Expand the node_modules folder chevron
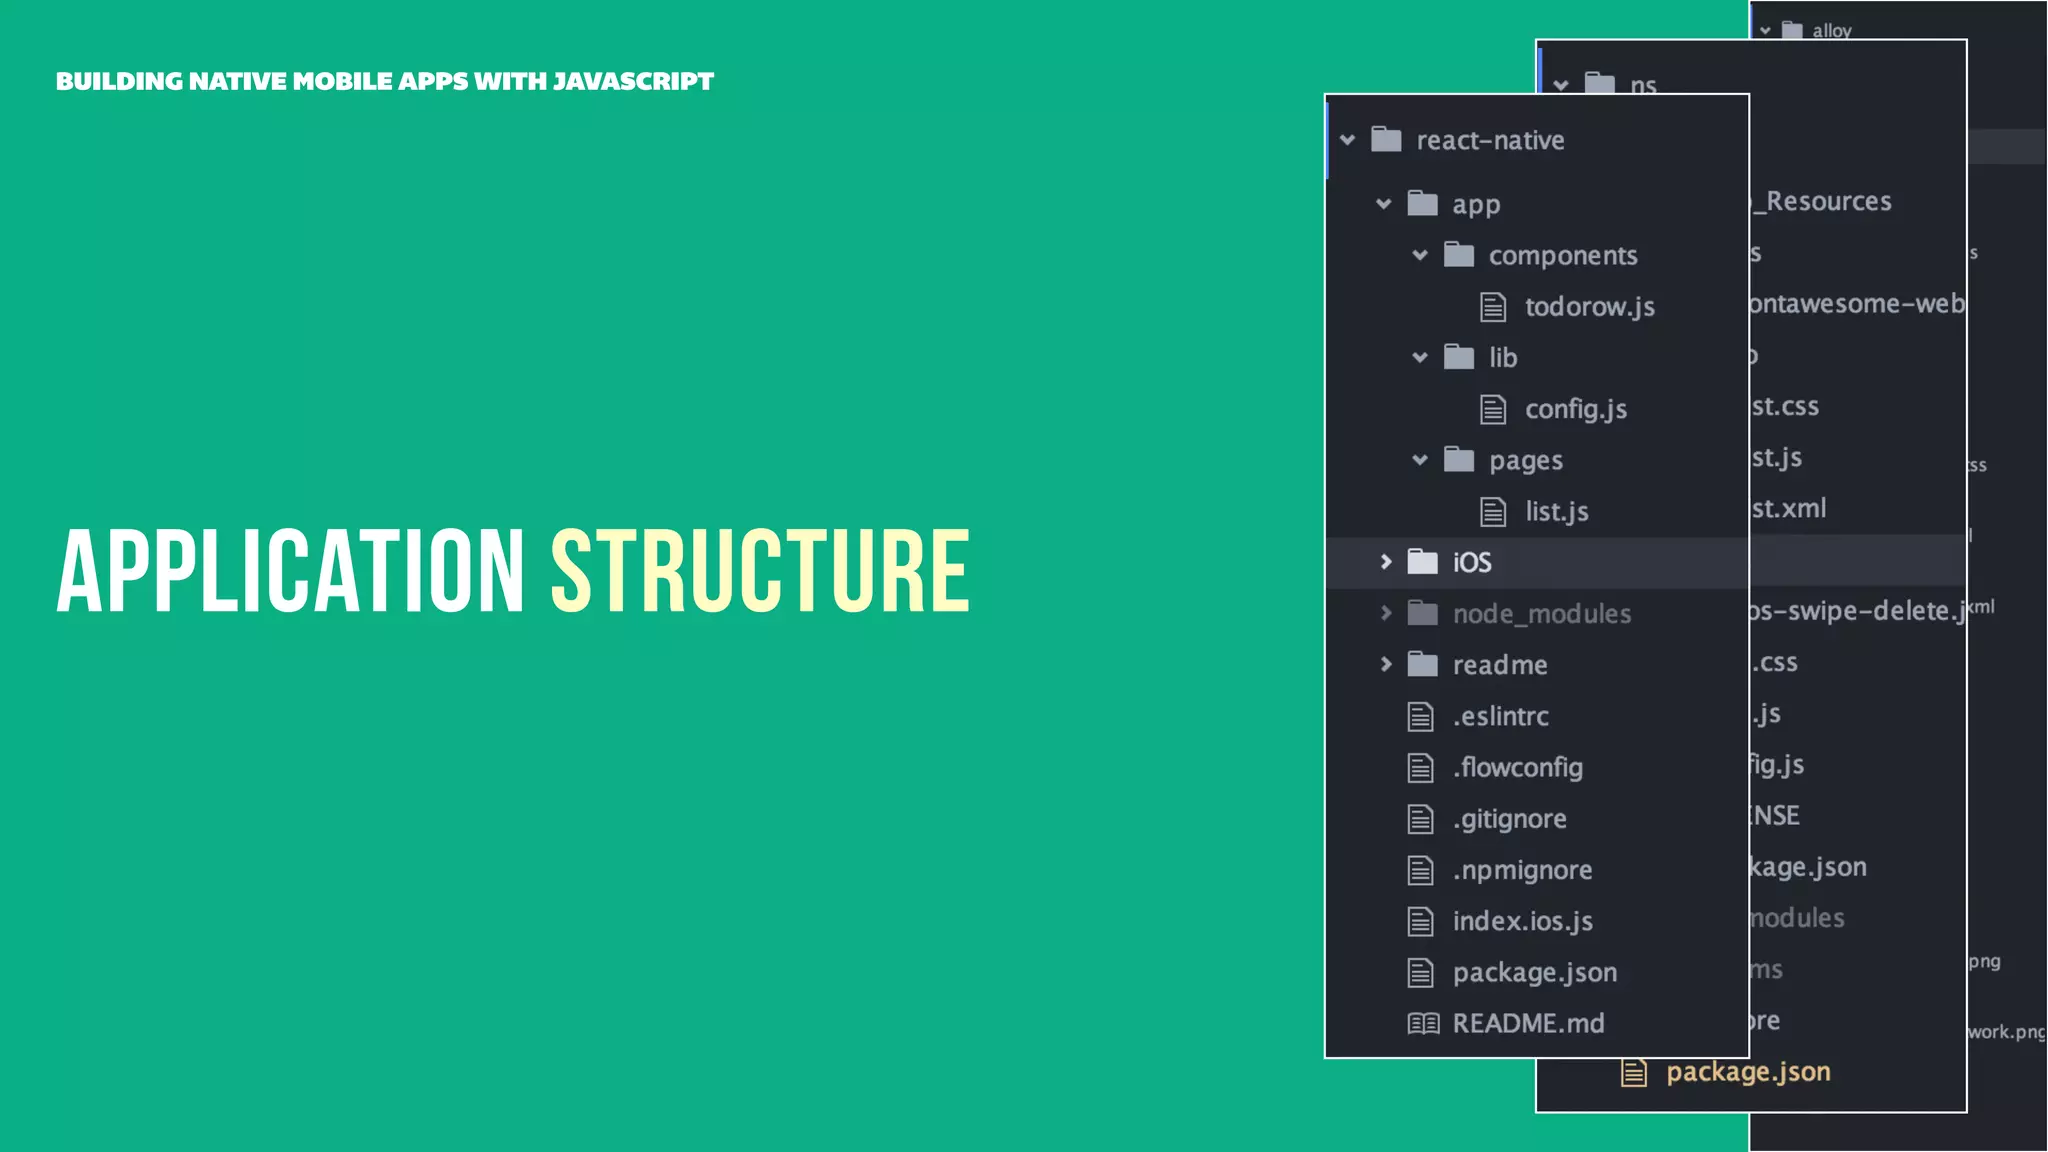Viewport: 2048px width, 1152px height. coord(1386,613)
